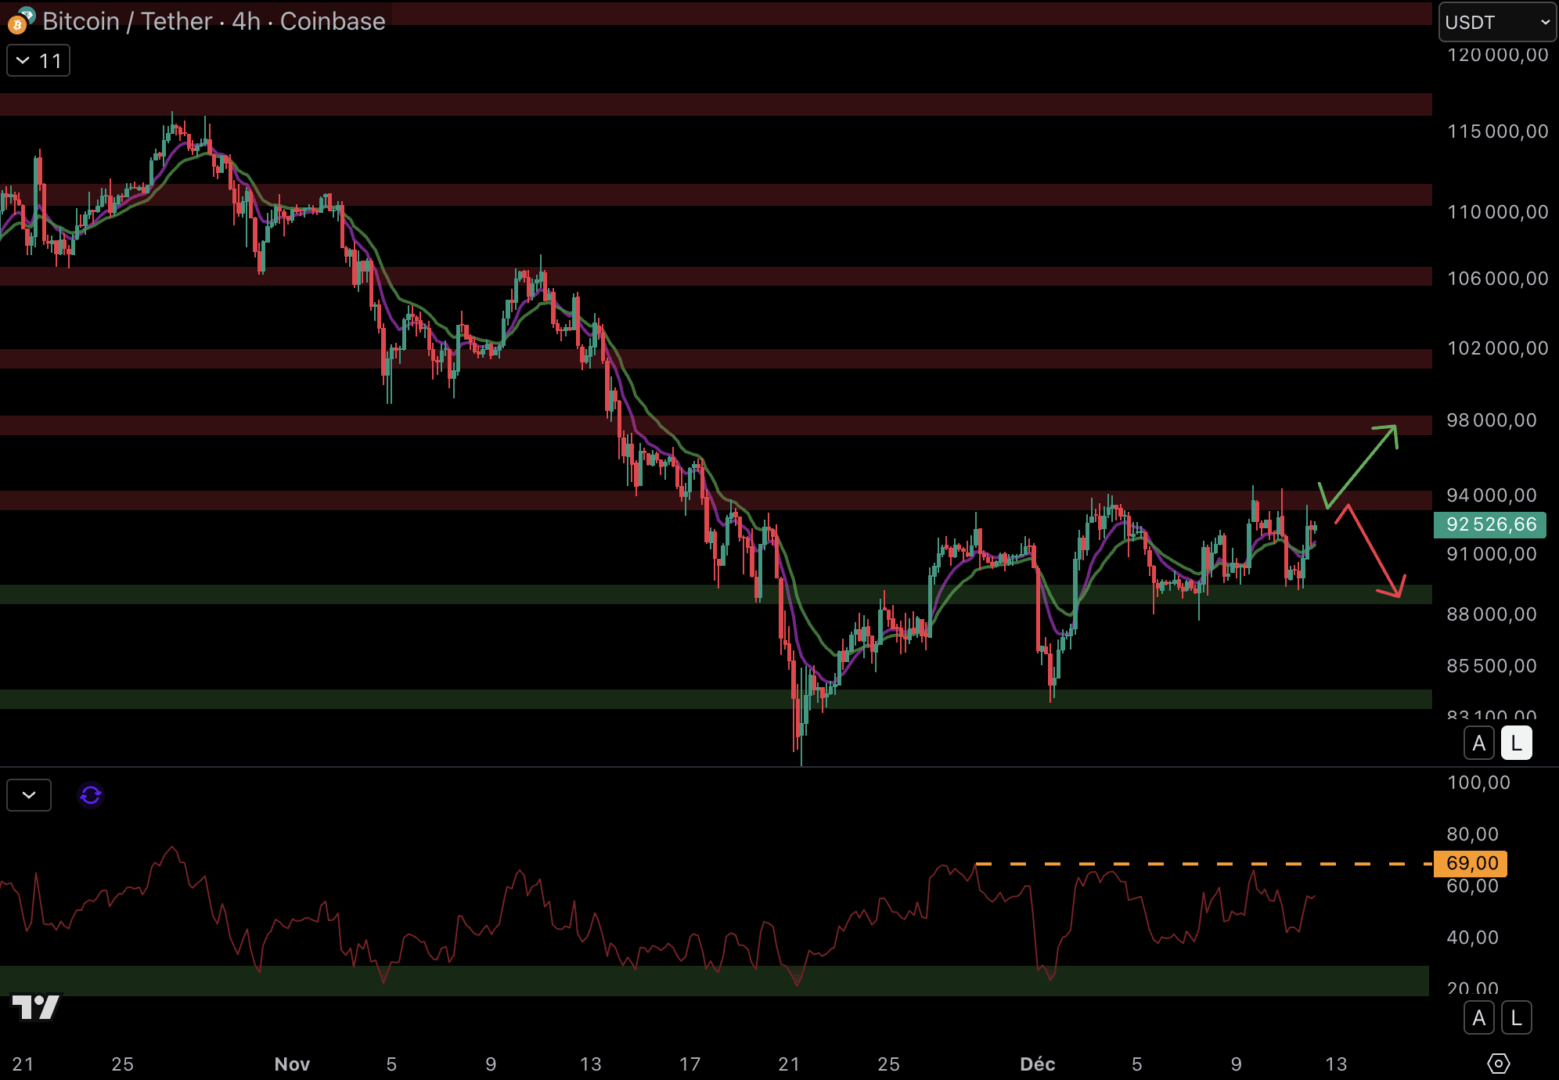Open the USDT currency dropdown
The width and height of the screenshot is (1559, 1080).
(1496, 22)
